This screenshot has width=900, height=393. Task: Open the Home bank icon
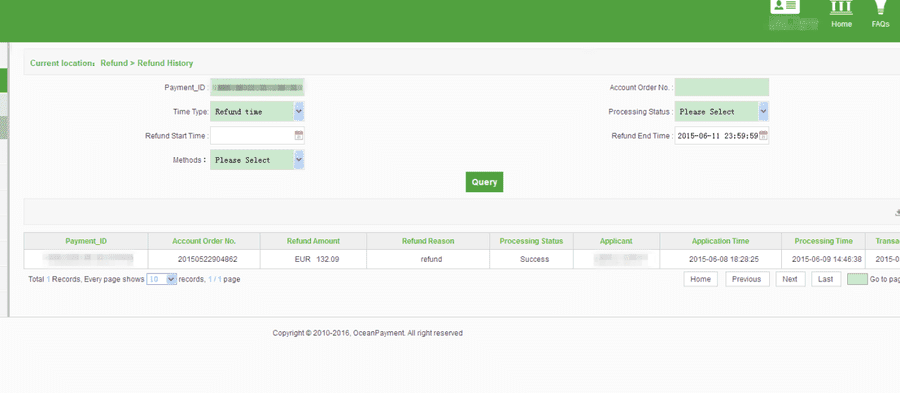(841, 7)
